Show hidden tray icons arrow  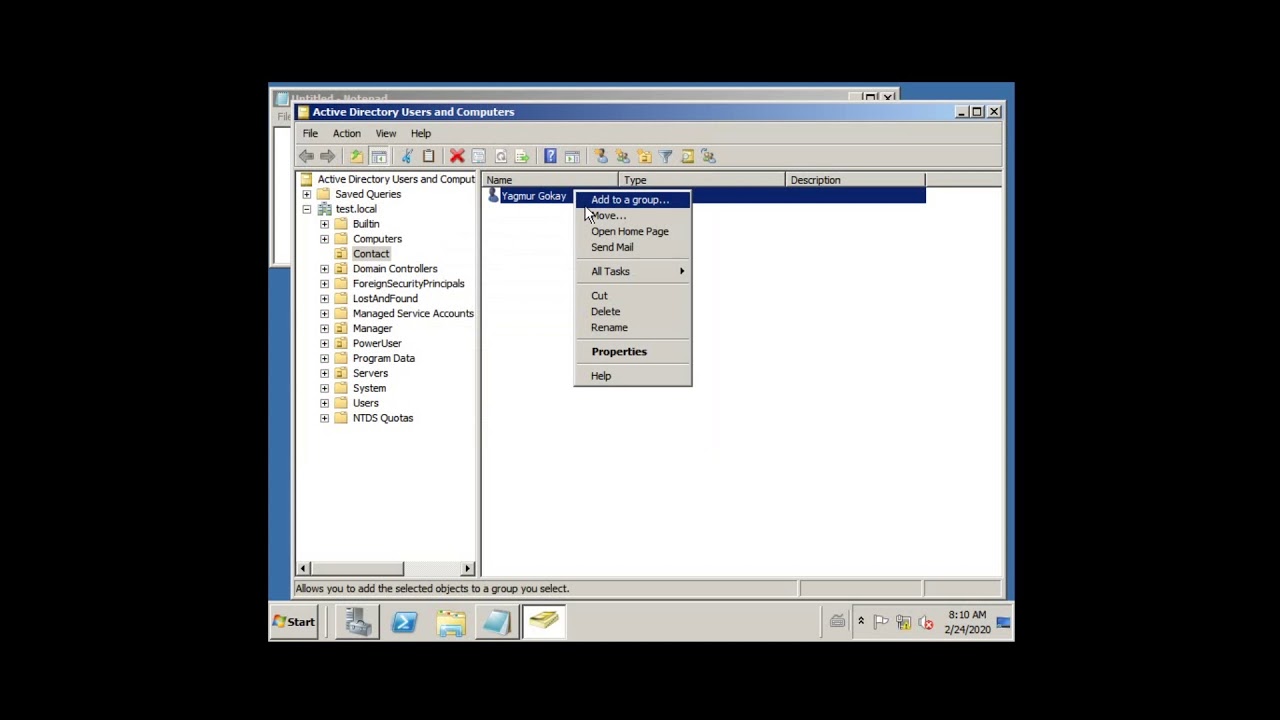pos(860,622)
